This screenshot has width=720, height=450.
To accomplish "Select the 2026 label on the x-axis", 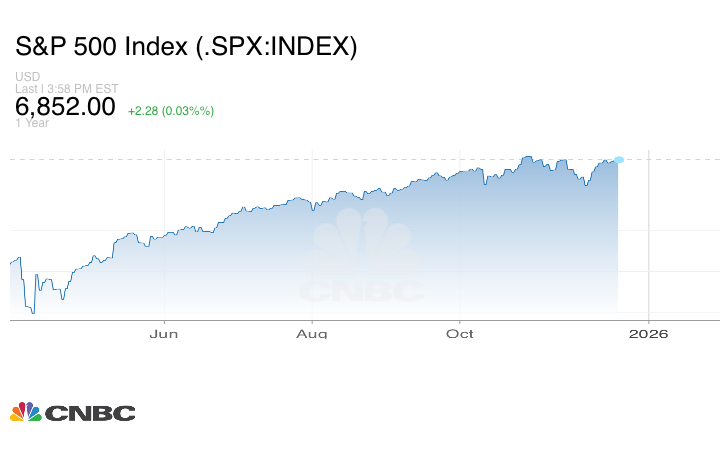I will (x=650, y=333).
